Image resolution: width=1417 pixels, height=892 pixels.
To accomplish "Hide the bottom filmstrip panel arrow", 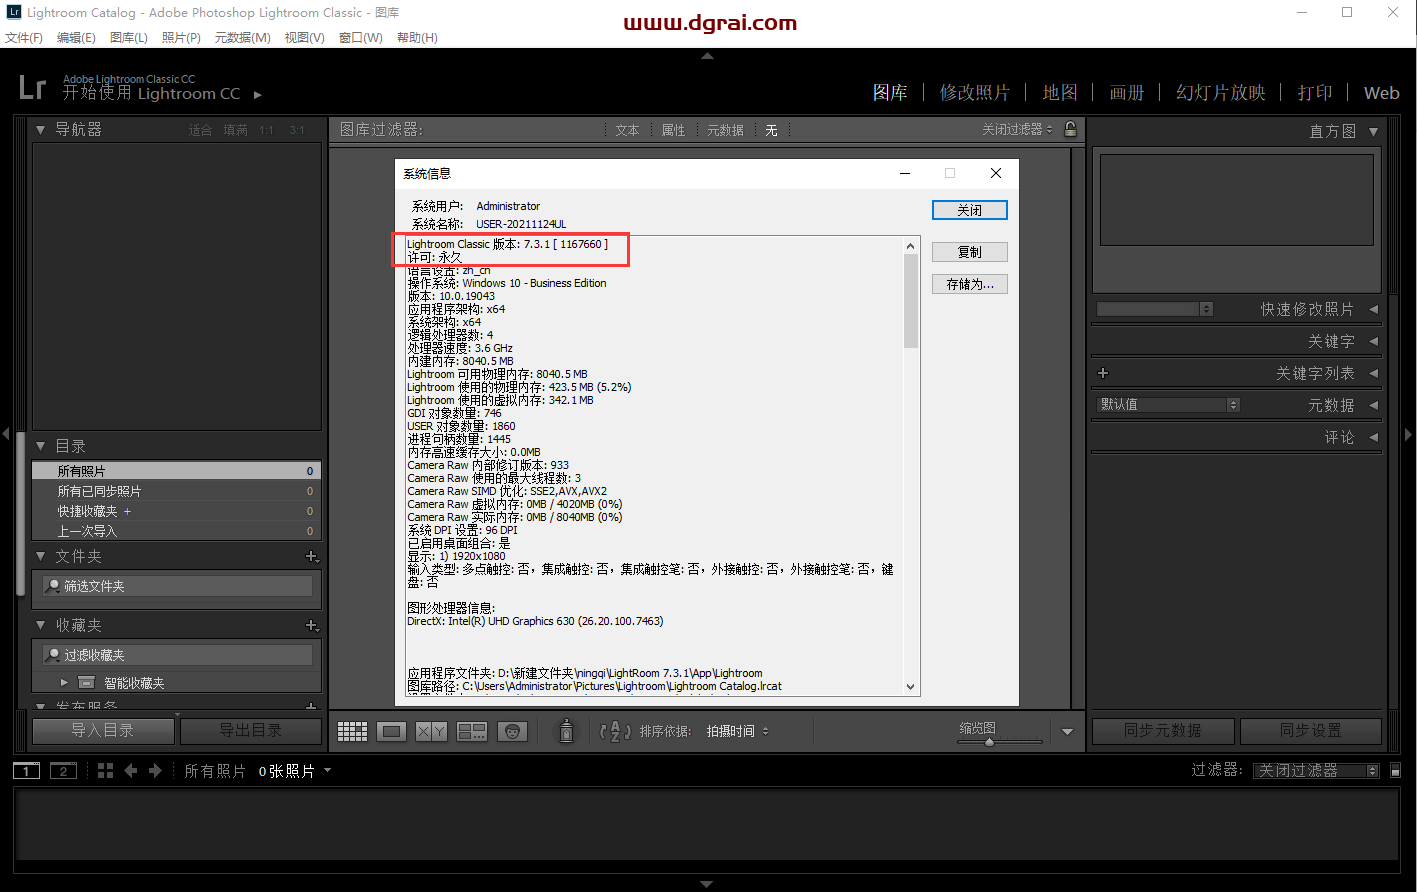I will click(x=707, y=884).
